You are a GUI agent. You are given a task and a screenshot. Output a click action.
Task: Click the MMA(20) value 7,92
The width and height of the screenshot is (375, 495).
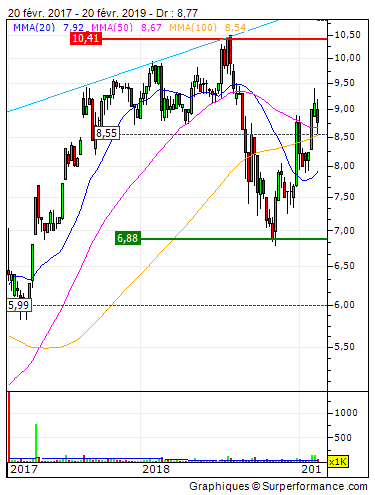pos(73,28)
